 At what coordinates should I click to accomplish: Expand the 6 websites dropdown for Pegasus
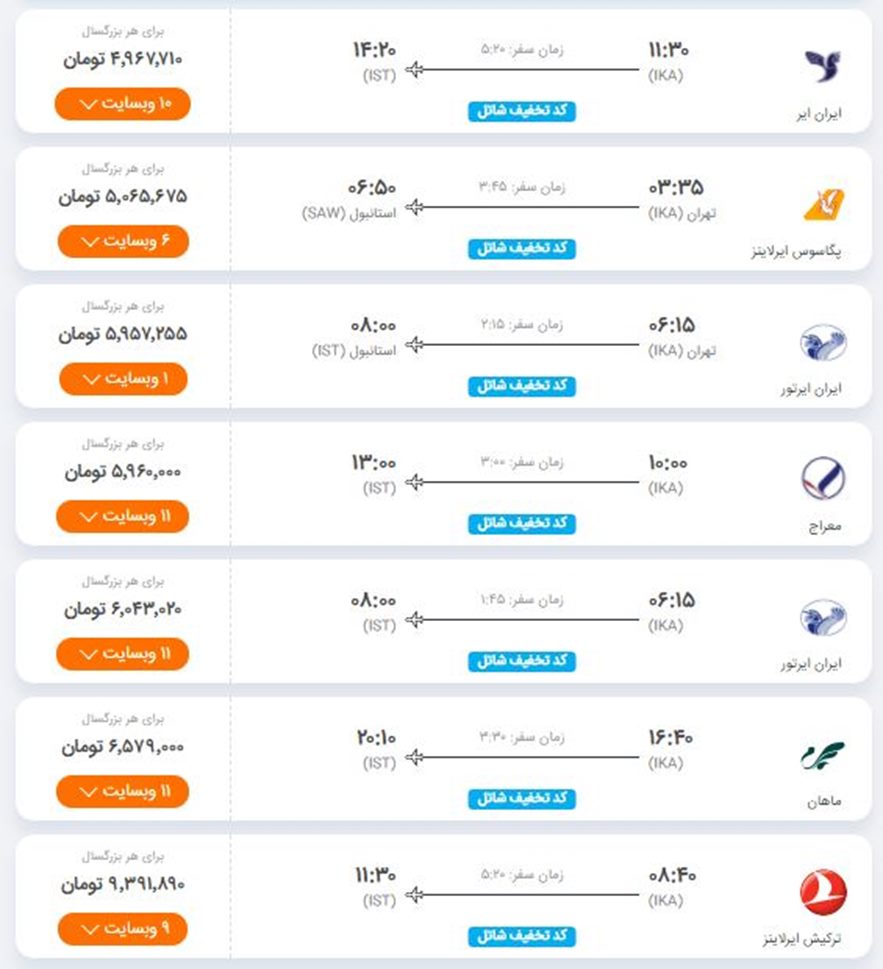(122, 242)
